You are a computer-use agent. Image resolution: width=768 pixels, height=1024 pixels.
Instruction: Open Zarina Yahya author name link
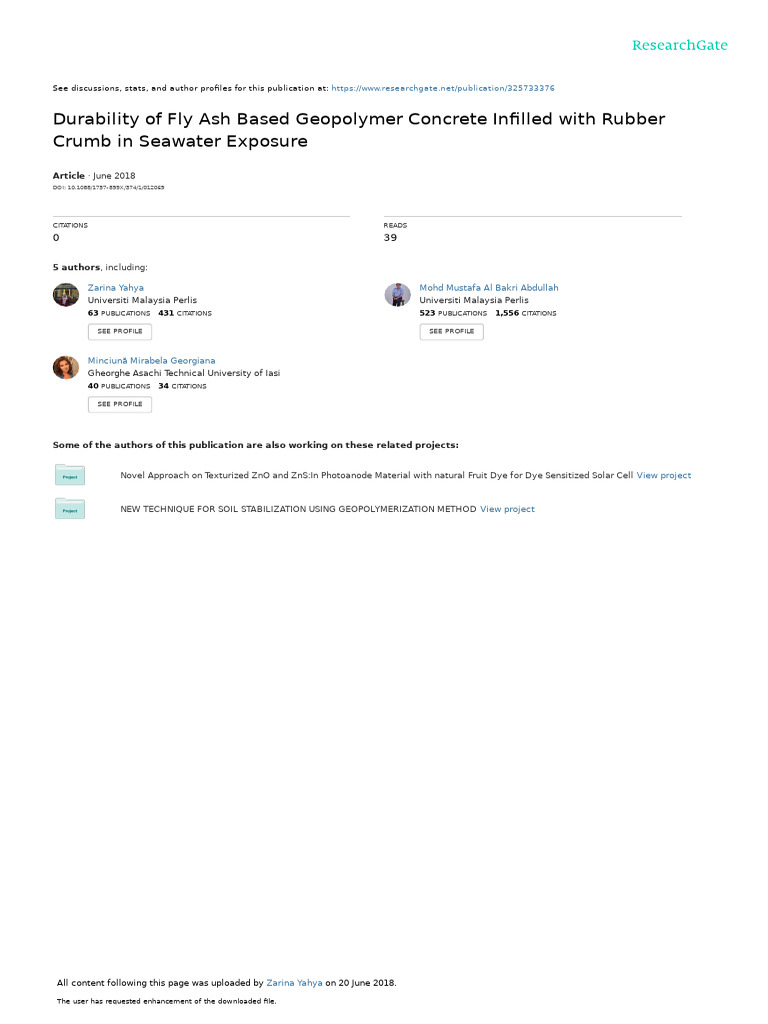click(115, 288)
